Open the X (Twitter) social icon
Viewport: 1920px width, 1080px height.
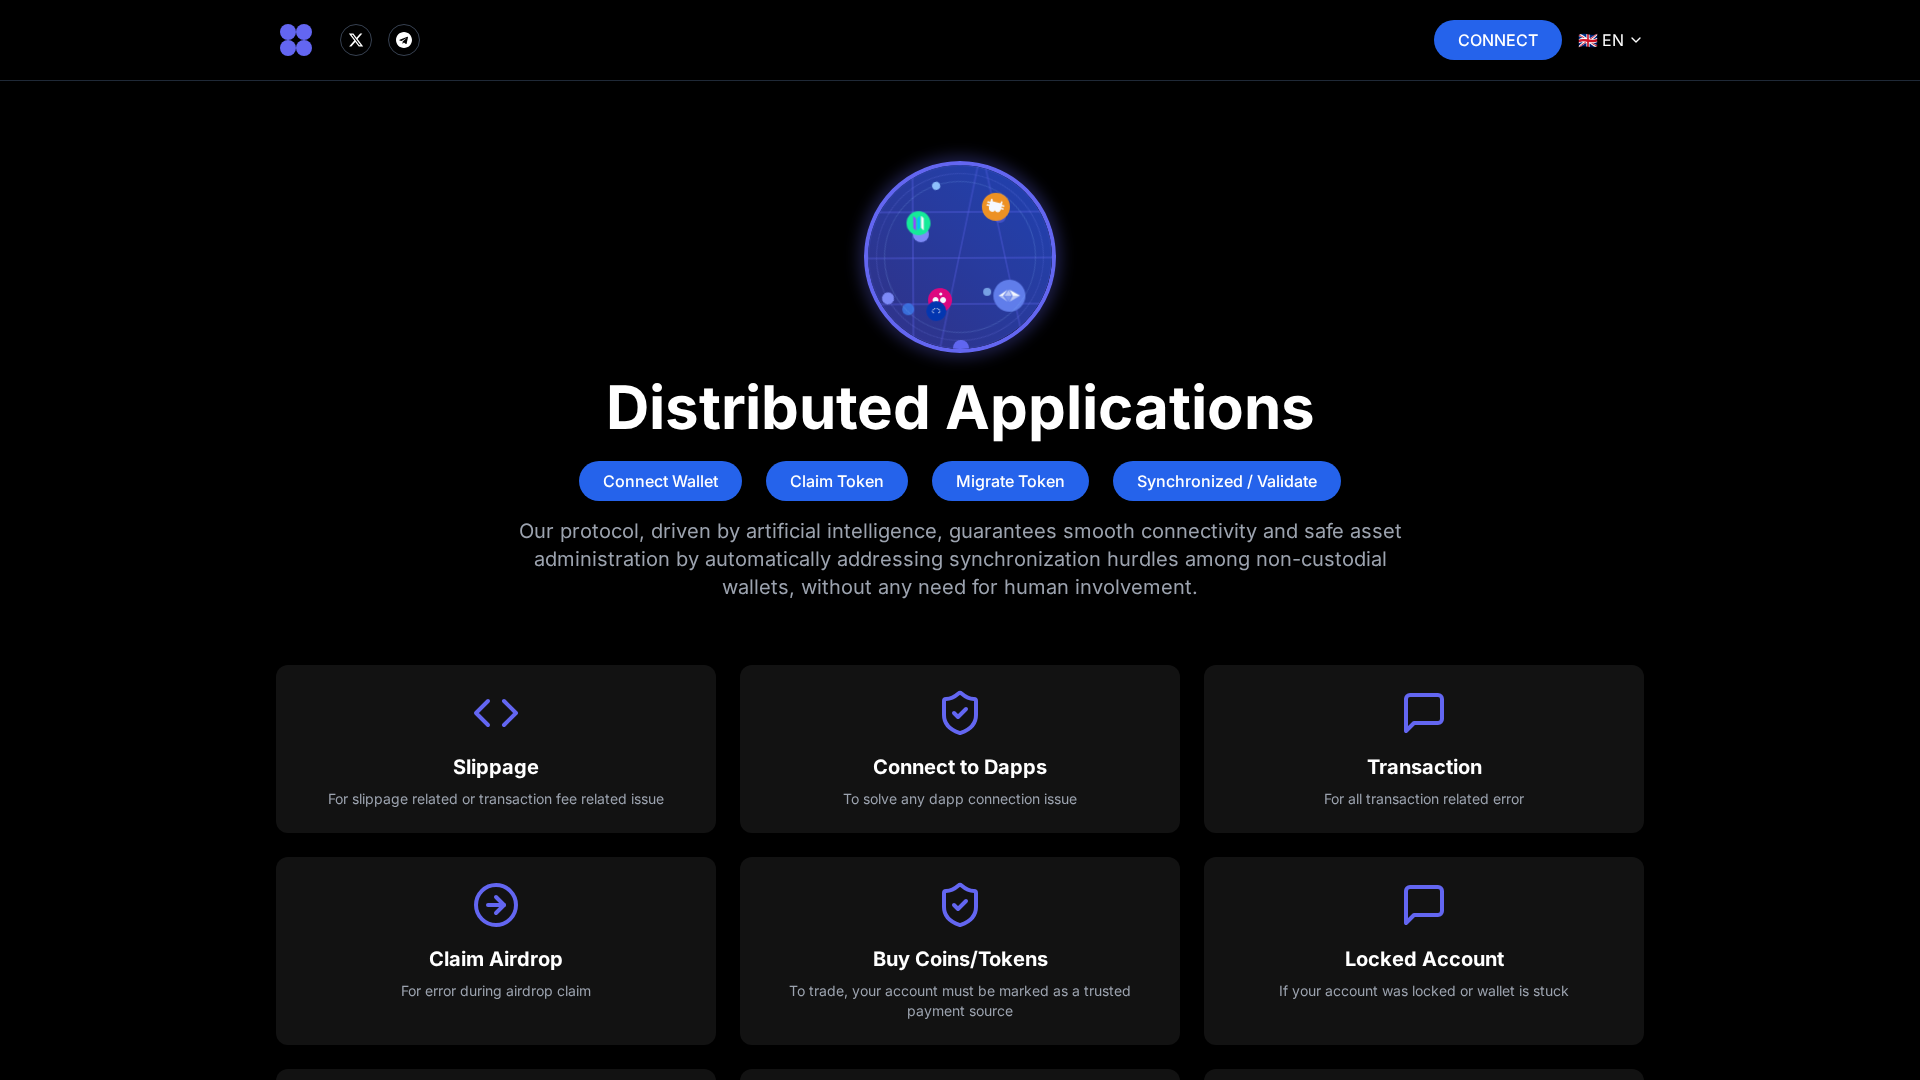356,40
